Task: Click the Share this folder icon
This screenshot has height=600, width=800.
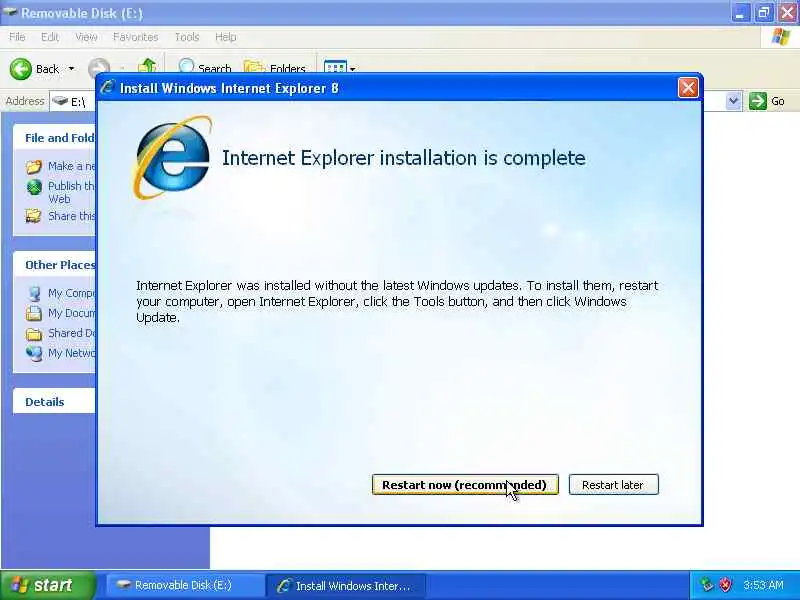Action: (34, 216)
